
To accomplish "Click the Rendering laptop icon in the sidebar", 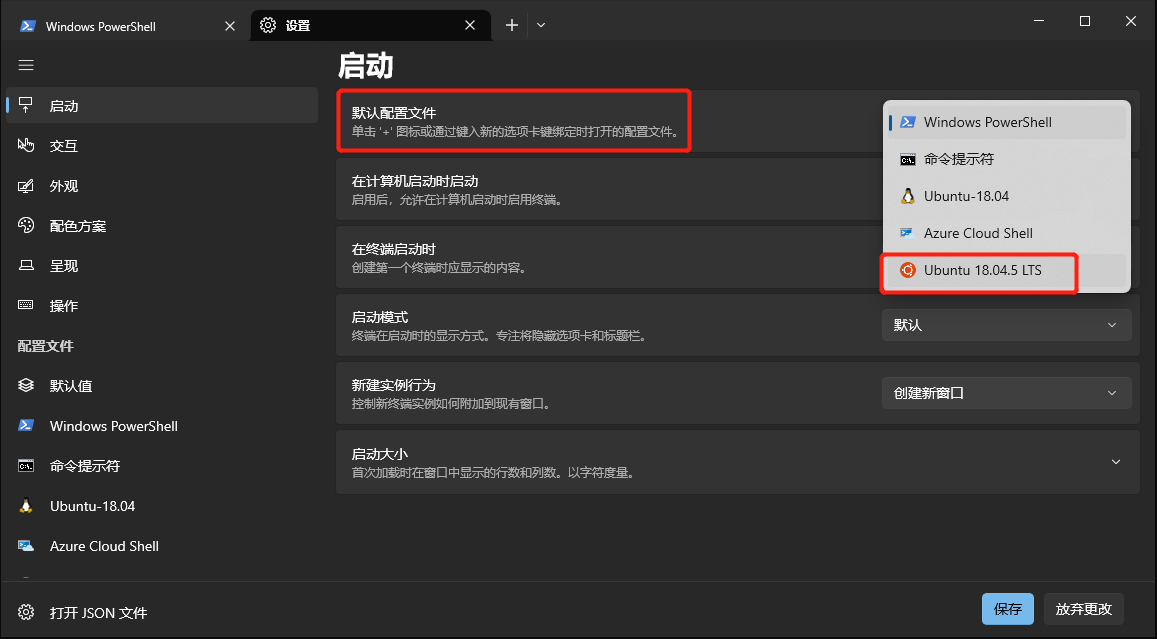I will pos(26,266).
